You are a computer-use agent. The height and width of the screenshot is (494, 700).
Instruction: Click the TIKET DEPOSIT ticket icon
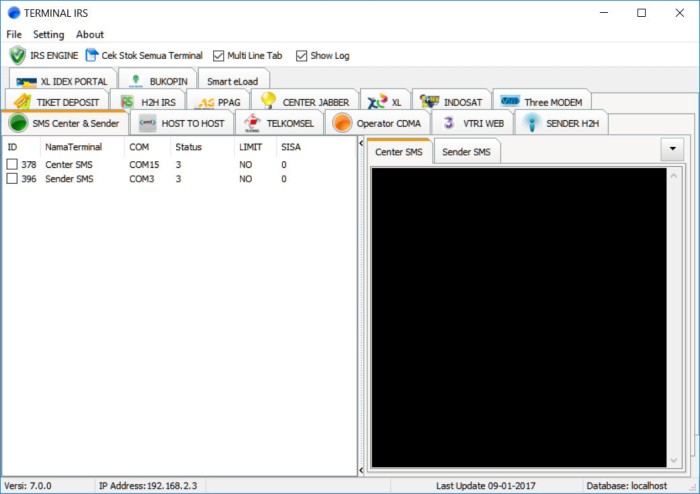pyautogui.click(x=22, y=102)
